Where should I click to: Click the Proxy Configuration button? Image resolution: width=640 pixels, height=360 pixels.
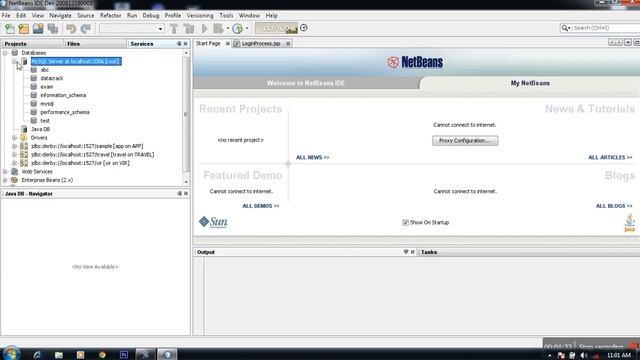click(465, 140)
